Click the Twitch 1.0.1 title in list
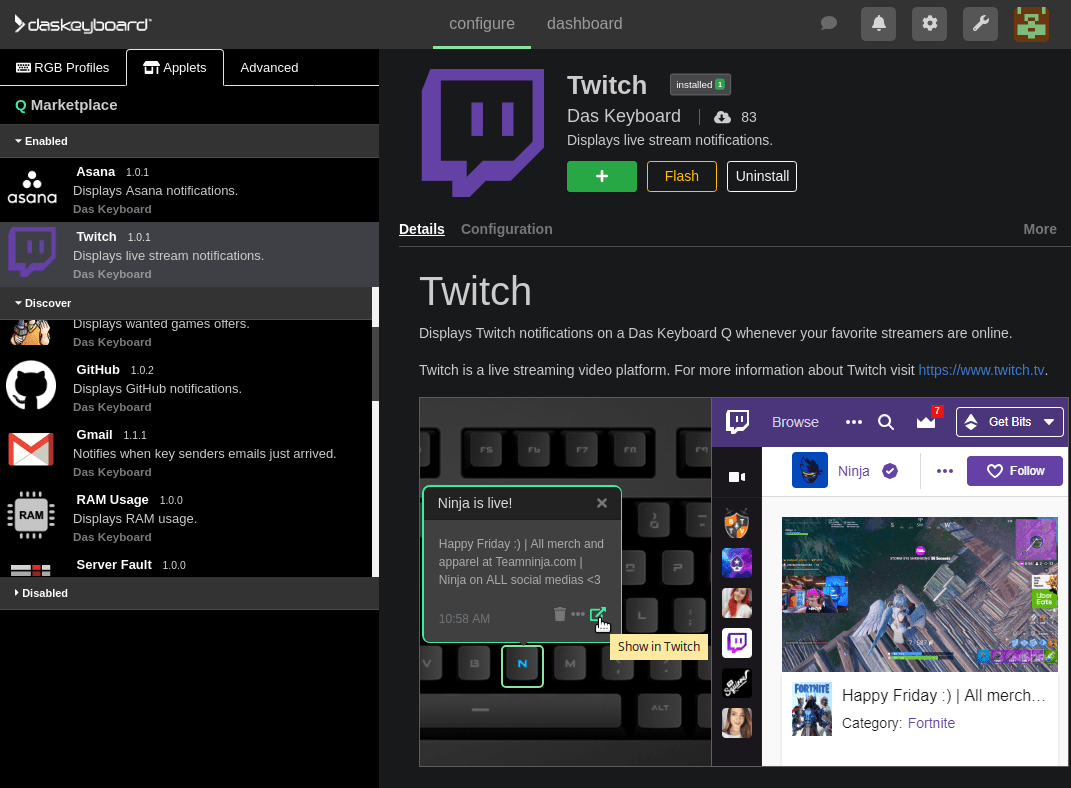 [x=113, y=237]
